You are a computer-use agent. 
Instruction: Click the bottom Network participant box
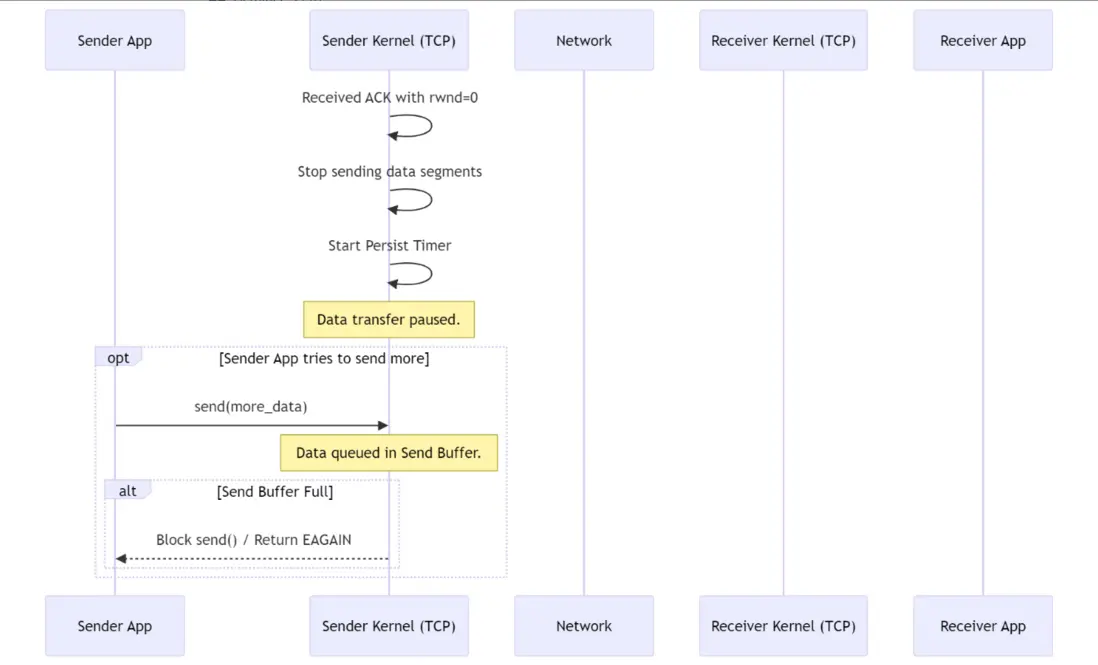(584, 626)
